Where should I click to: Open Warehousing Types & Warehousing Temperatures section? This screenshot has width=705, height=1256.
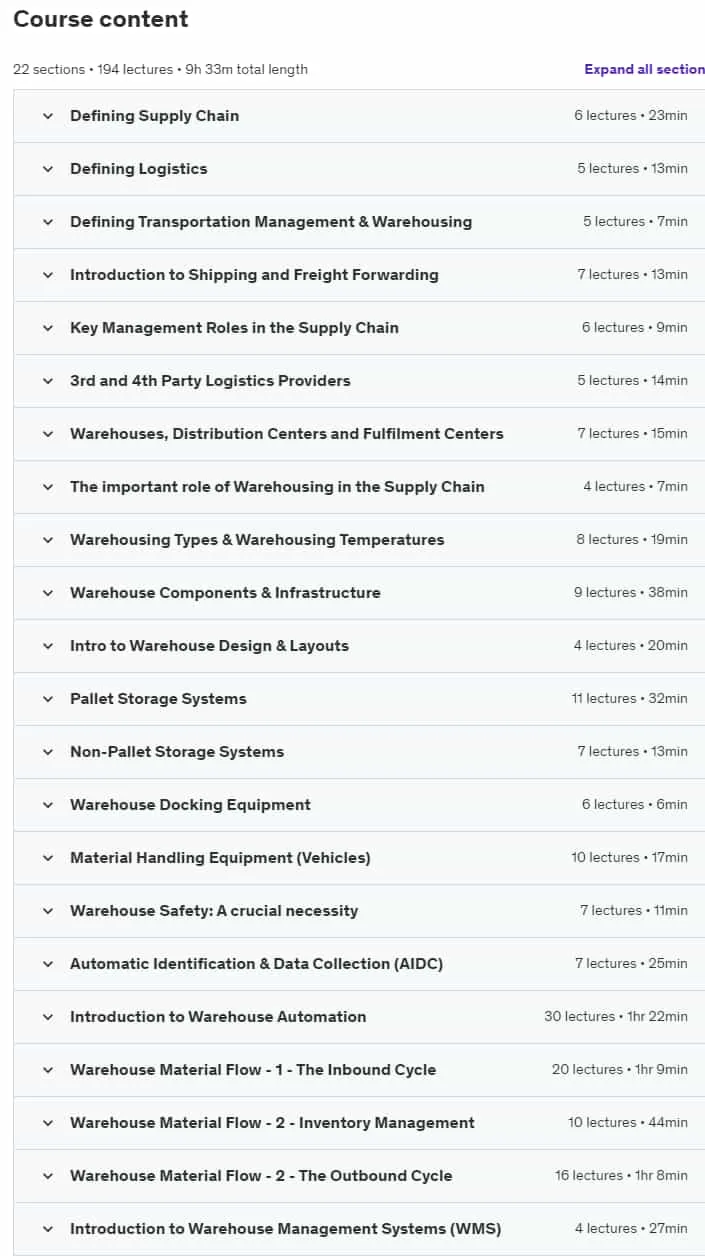359,540
